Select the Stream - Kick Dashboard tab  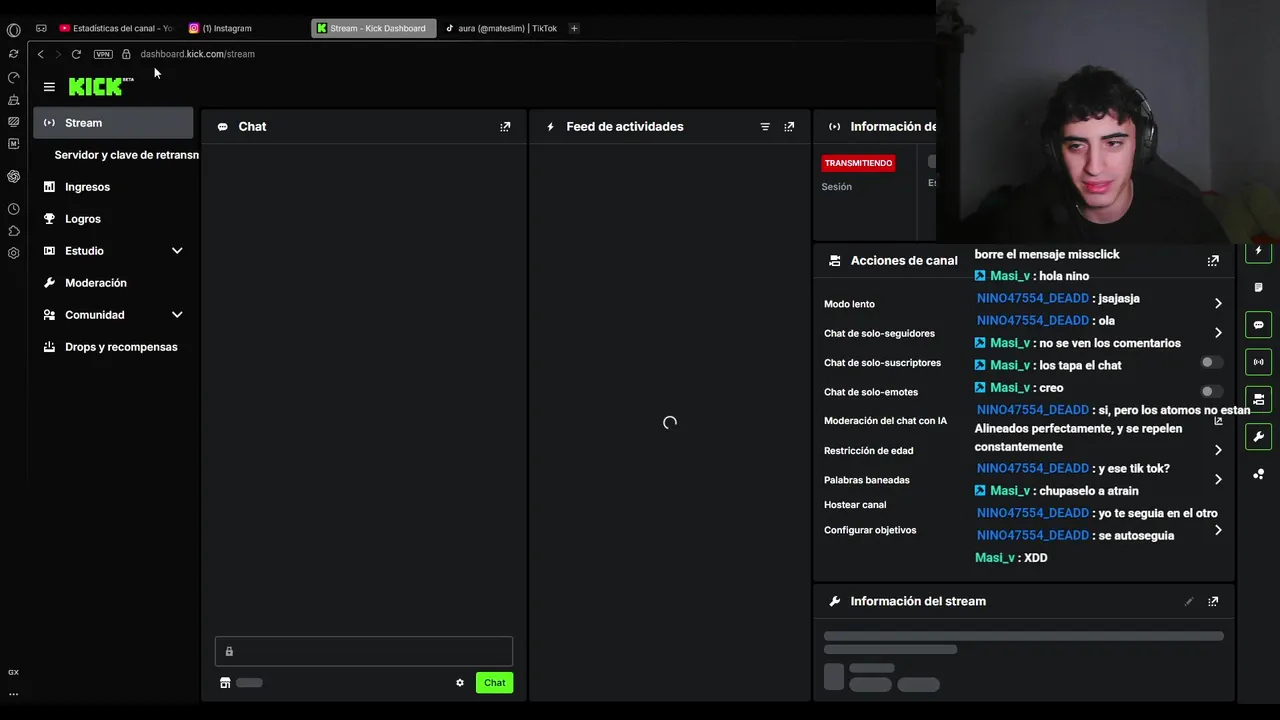pos(373,28)
